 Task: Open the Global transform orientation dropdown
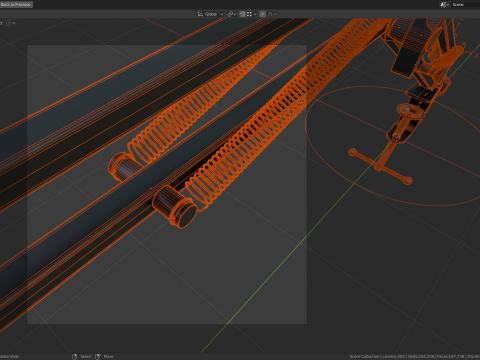(210, 14)
